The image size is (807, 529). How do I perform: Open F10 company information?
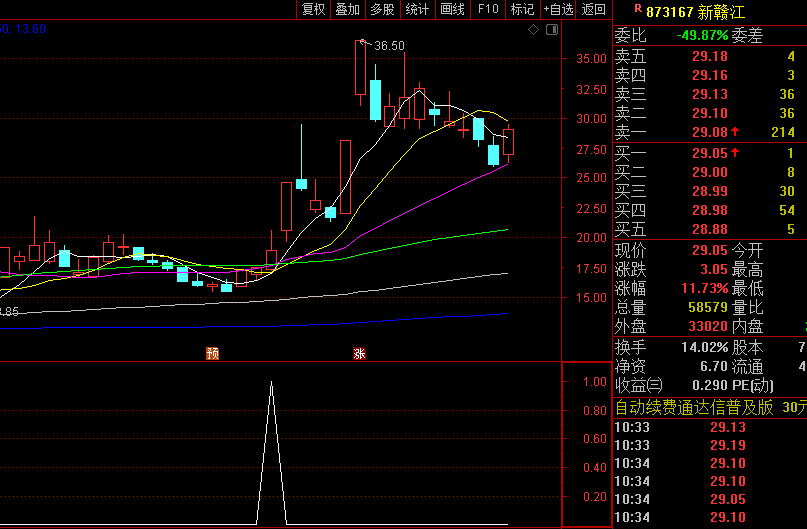[488, 9]
